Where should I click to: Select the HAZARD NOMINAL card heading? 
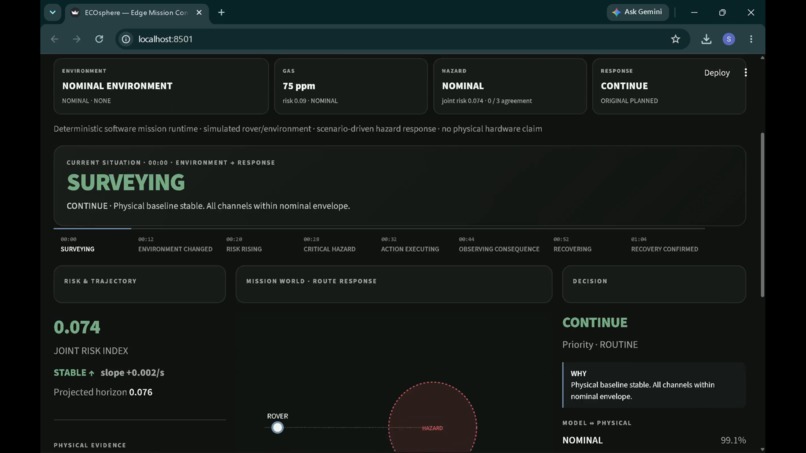(463, 86)
